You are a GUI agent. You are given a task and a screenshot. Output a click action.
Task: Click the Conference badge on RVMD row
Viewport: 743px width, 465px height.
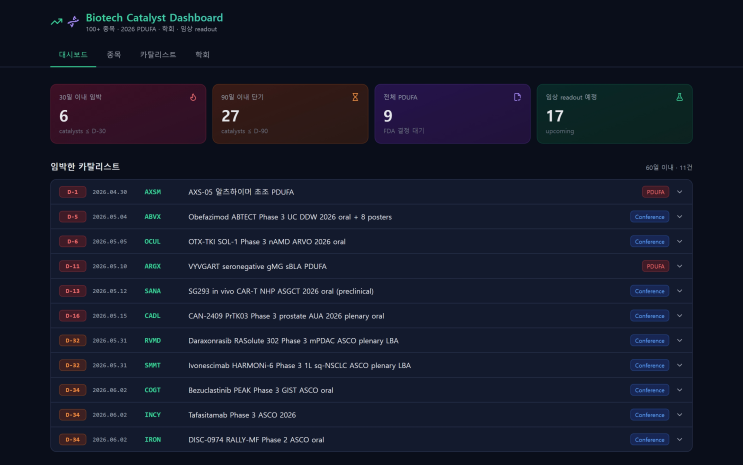click(x=649, y=340)
